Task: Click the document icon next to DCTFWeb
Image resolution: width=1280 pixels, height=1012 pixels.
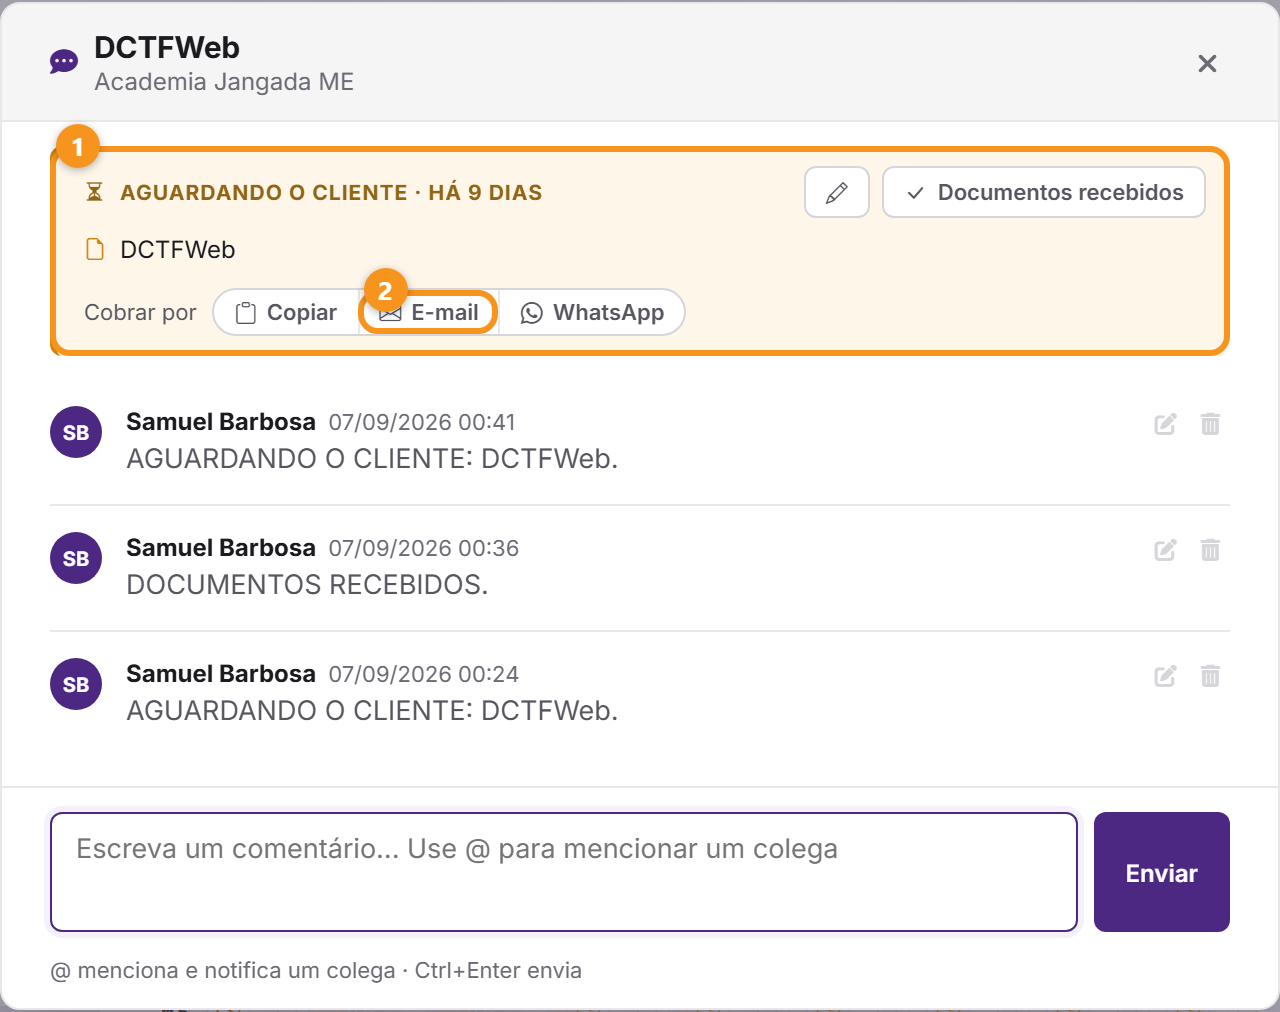Action: [x=95, y=249]
